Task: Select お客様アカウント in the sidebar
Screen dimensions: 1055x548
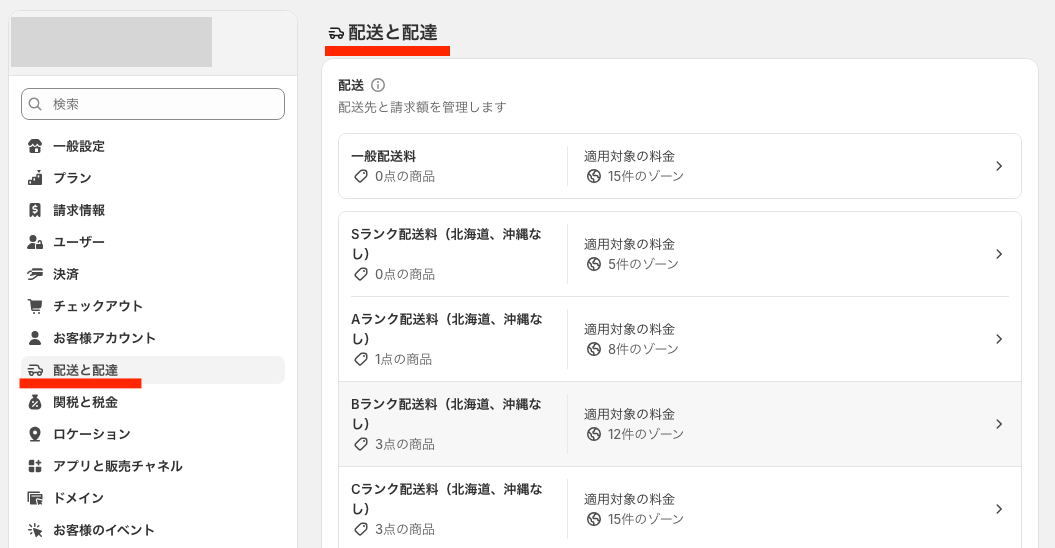Action: pyautogui.click(x=104, y=338)
